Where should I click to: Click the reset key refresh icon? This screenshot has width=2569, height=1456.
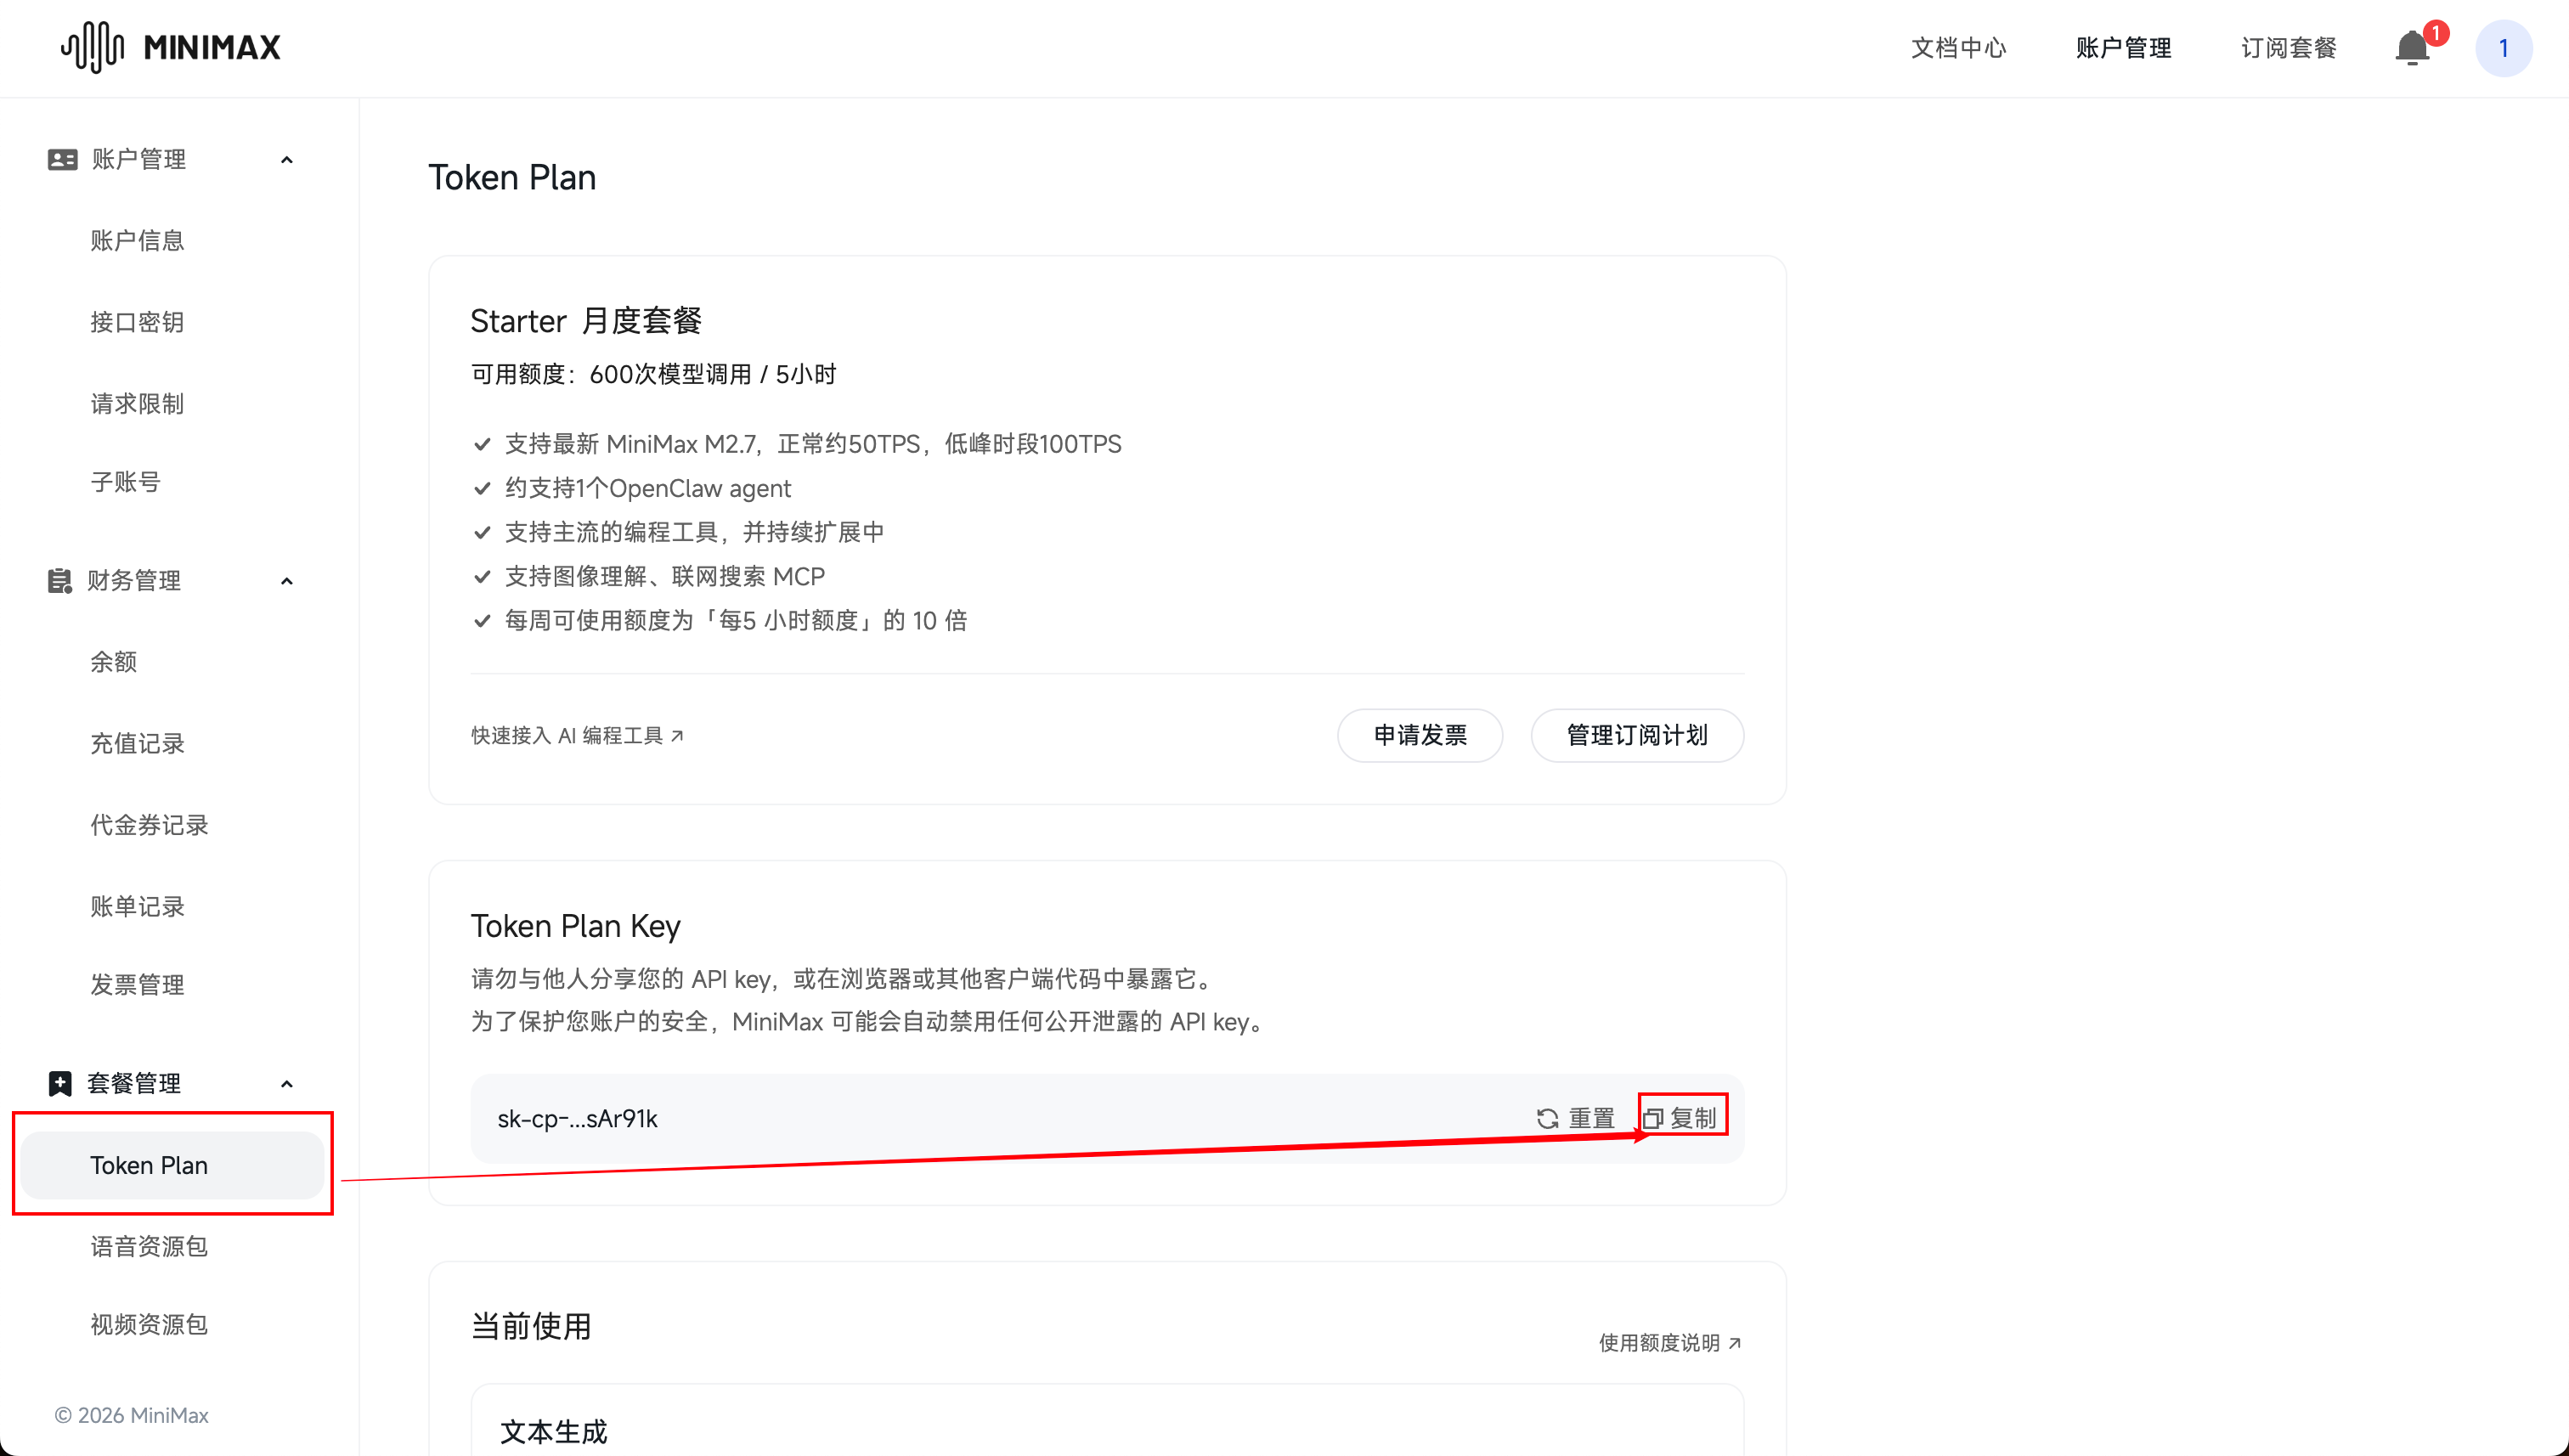click(x=1547, y=1118)
